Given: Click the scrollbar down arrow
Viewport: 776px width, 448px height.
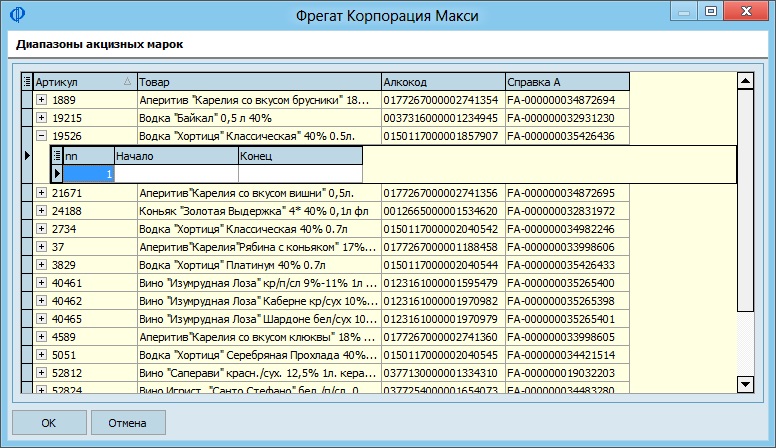Looking at the screenshot, I should point(745,384).
